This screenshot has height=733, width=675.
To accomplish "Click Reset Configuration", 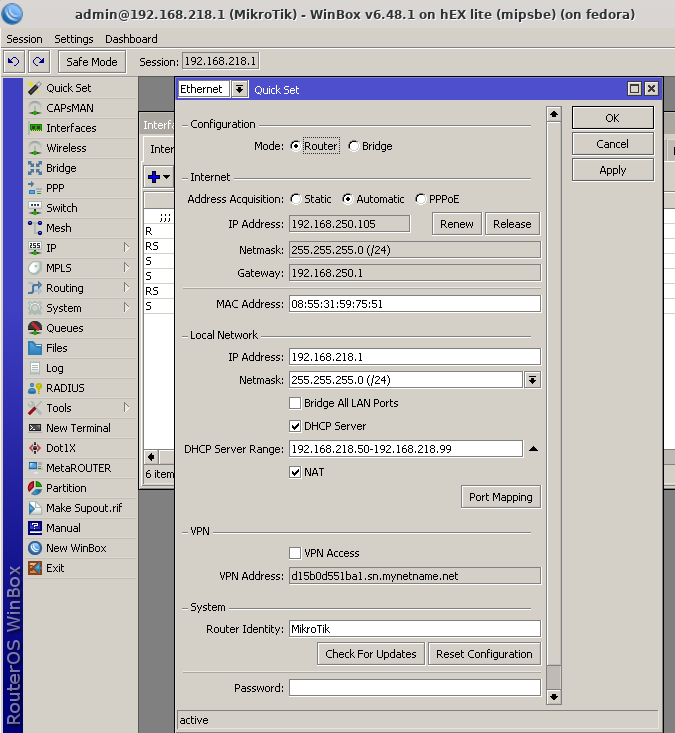I will pos(484,654).
